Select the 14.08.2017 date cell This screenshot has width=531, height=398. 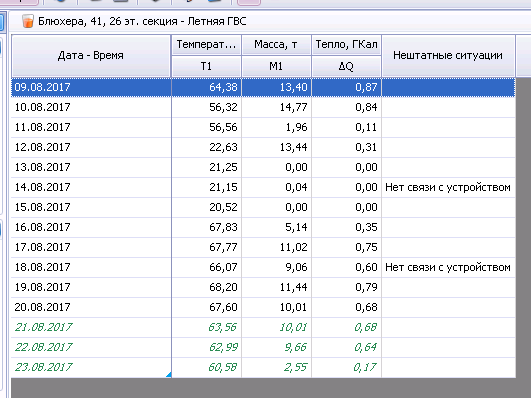(91, 187)
